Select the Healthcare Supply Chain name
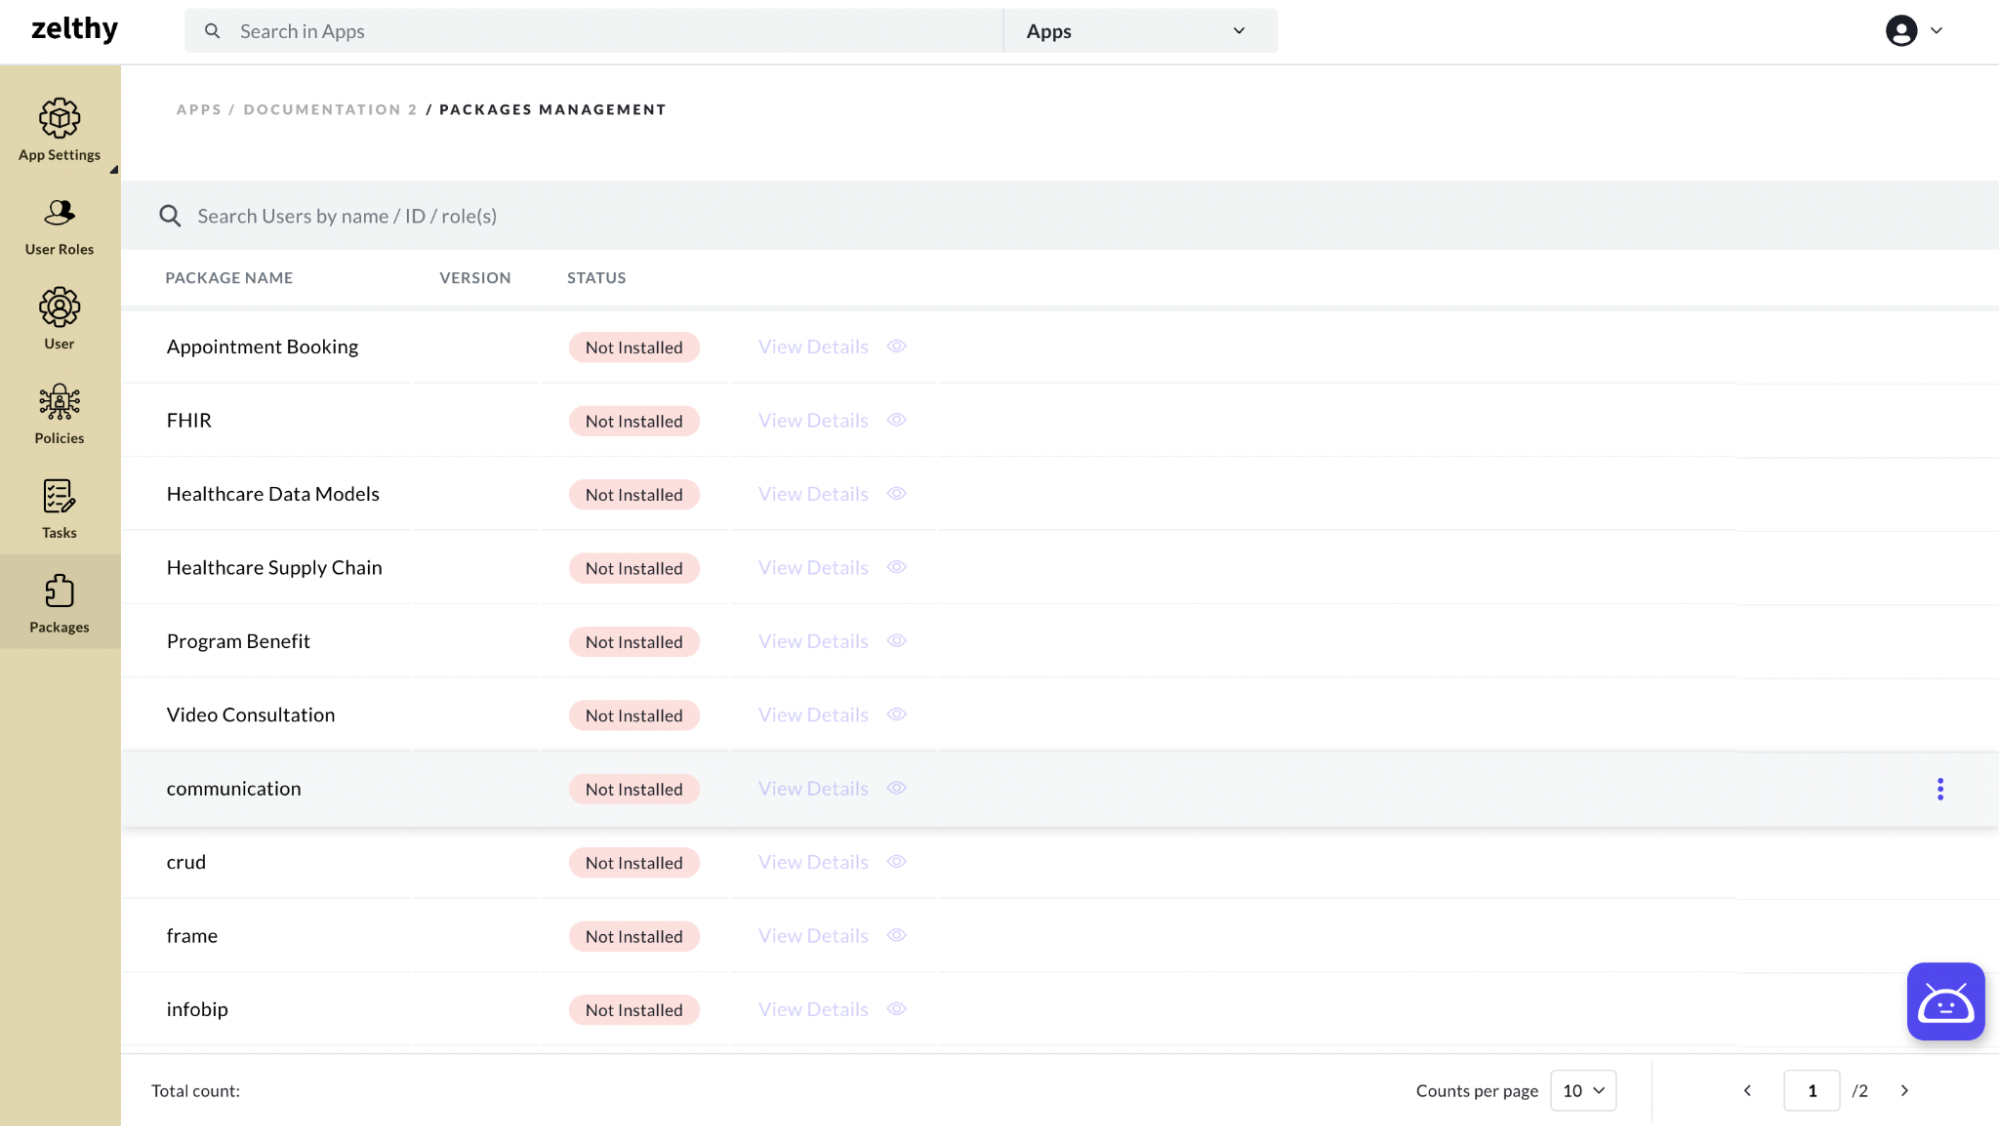Image resolution: width=1999 pixels, height=1127 pixels. tap(274, 567)
